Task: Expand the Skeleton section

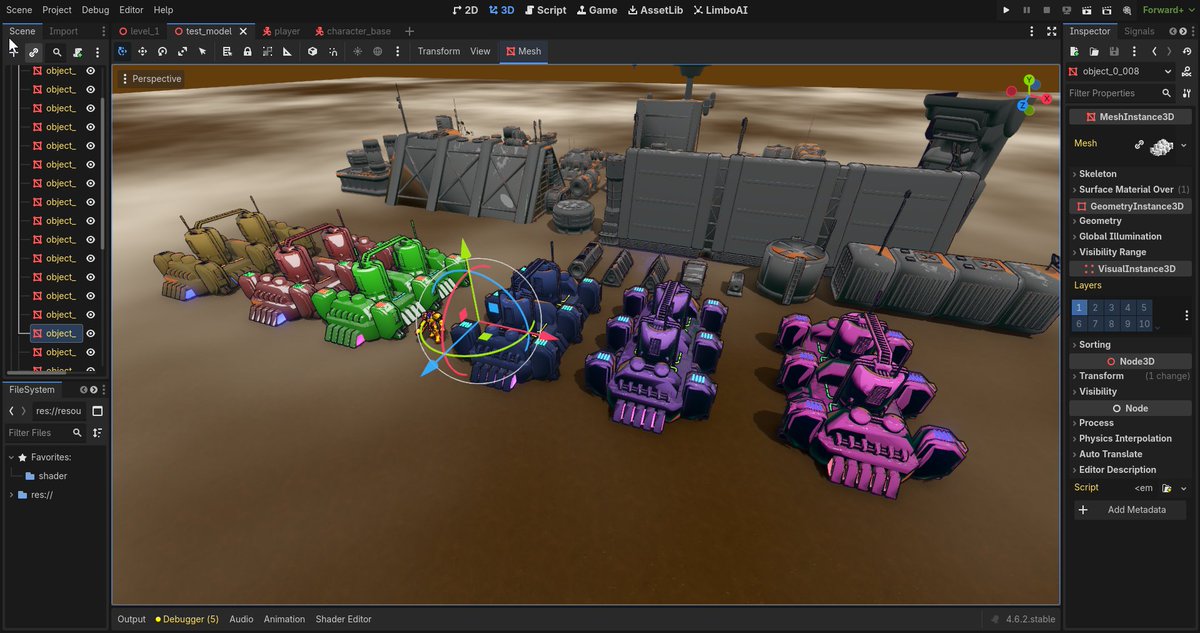Action: pyautogui.click(x=1130, y=174)
